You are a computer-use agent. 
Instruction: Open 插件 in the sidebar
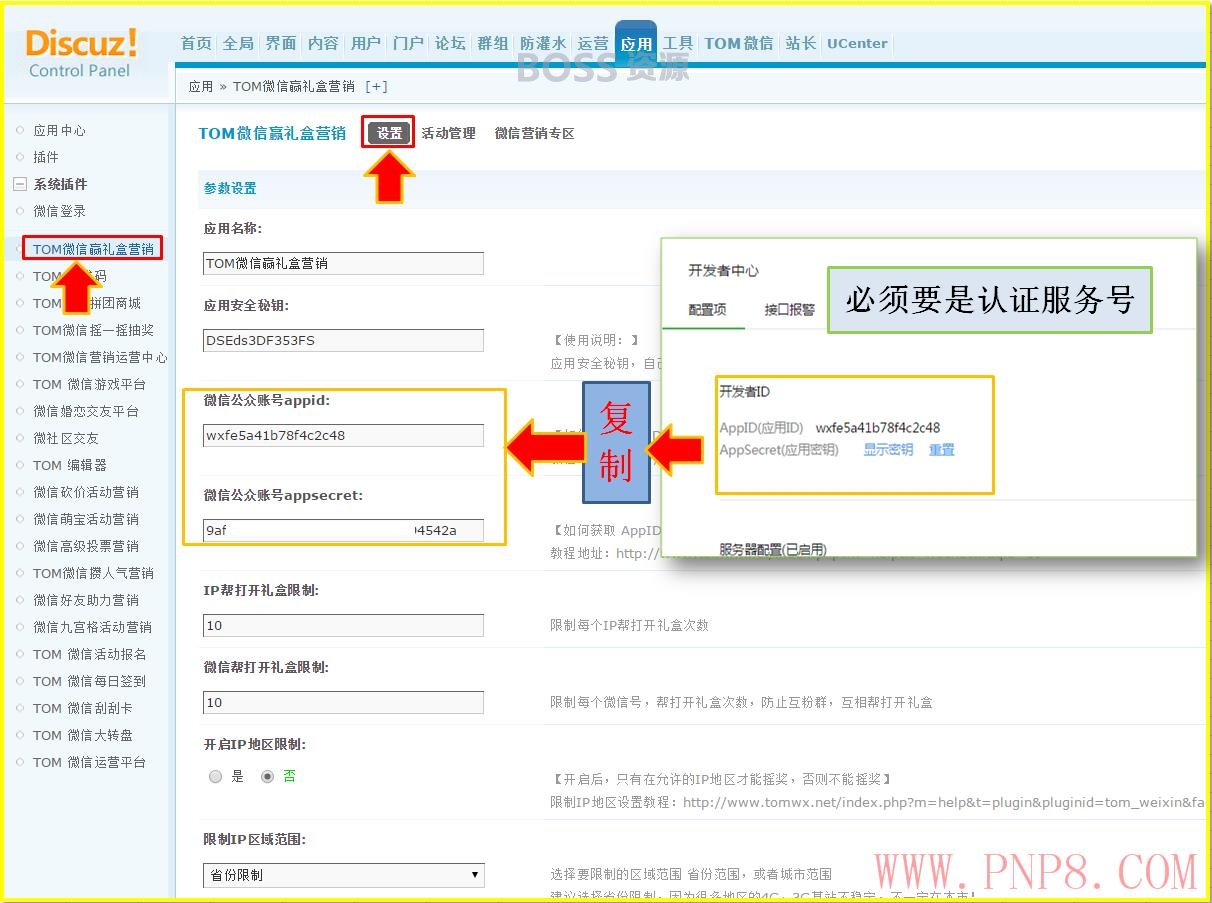click(x=45, y=157)
